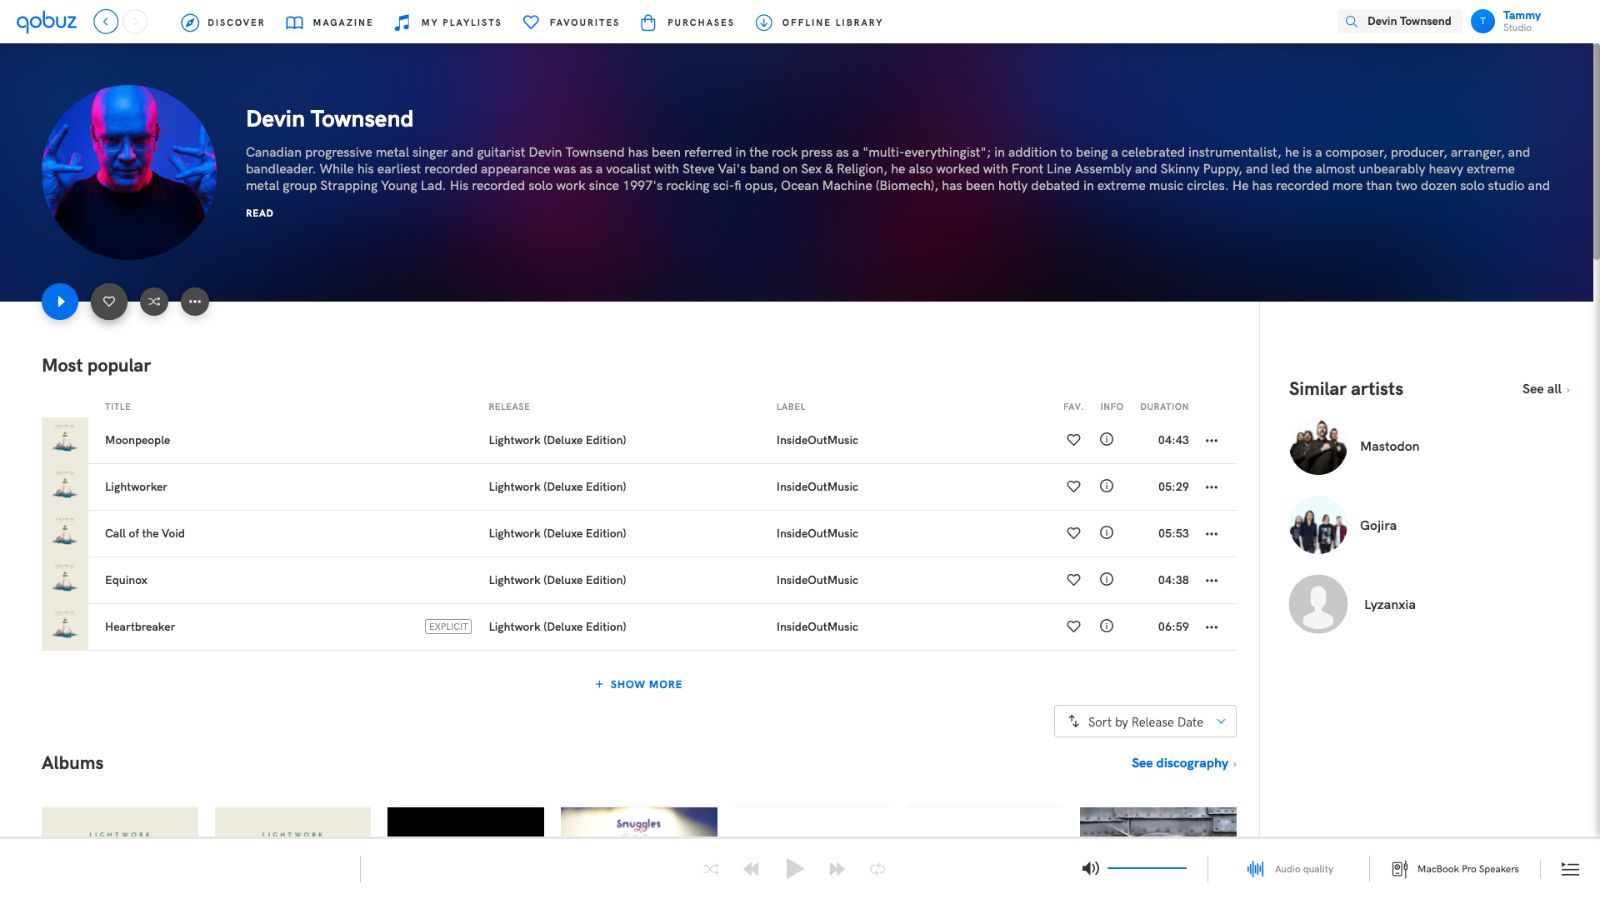Click the 06:59 duration of Heartbreaker
The height and width of the screenshot is (900, 1600).
1173,627
